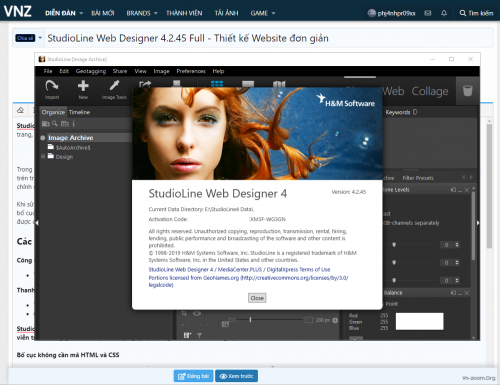Close the Tone Levels panel
The width and height of the screenshot is (500, 385).
pyautogui.click(x=467, y=190)
